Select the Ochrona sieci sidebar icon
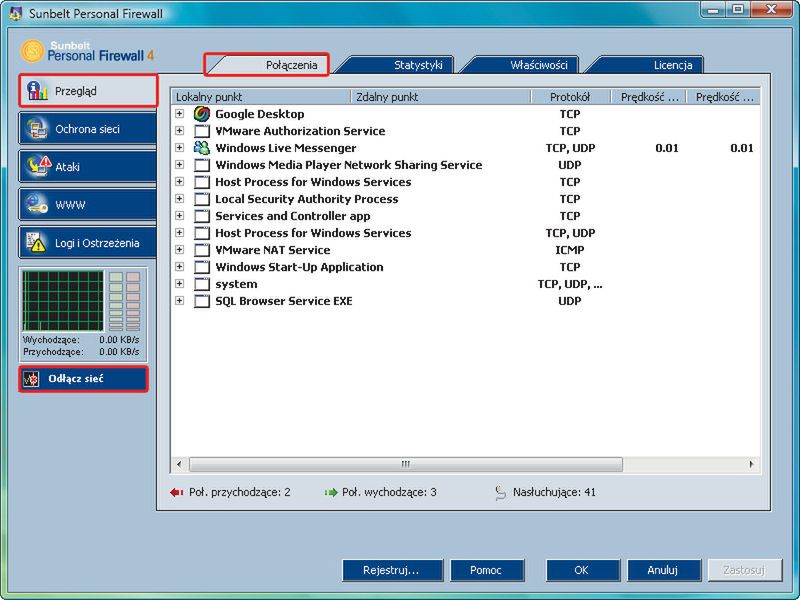This screenshot has height=600, width=800. coord(37,129)
